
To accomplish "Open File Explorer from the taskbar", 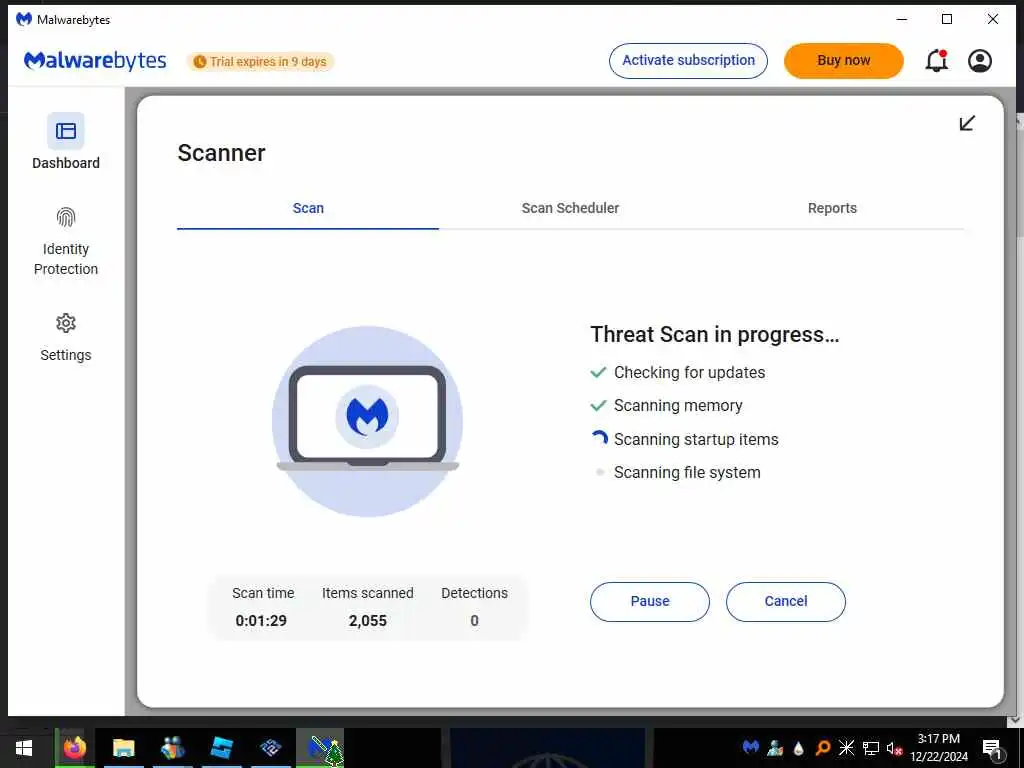I will pos(123,748).
